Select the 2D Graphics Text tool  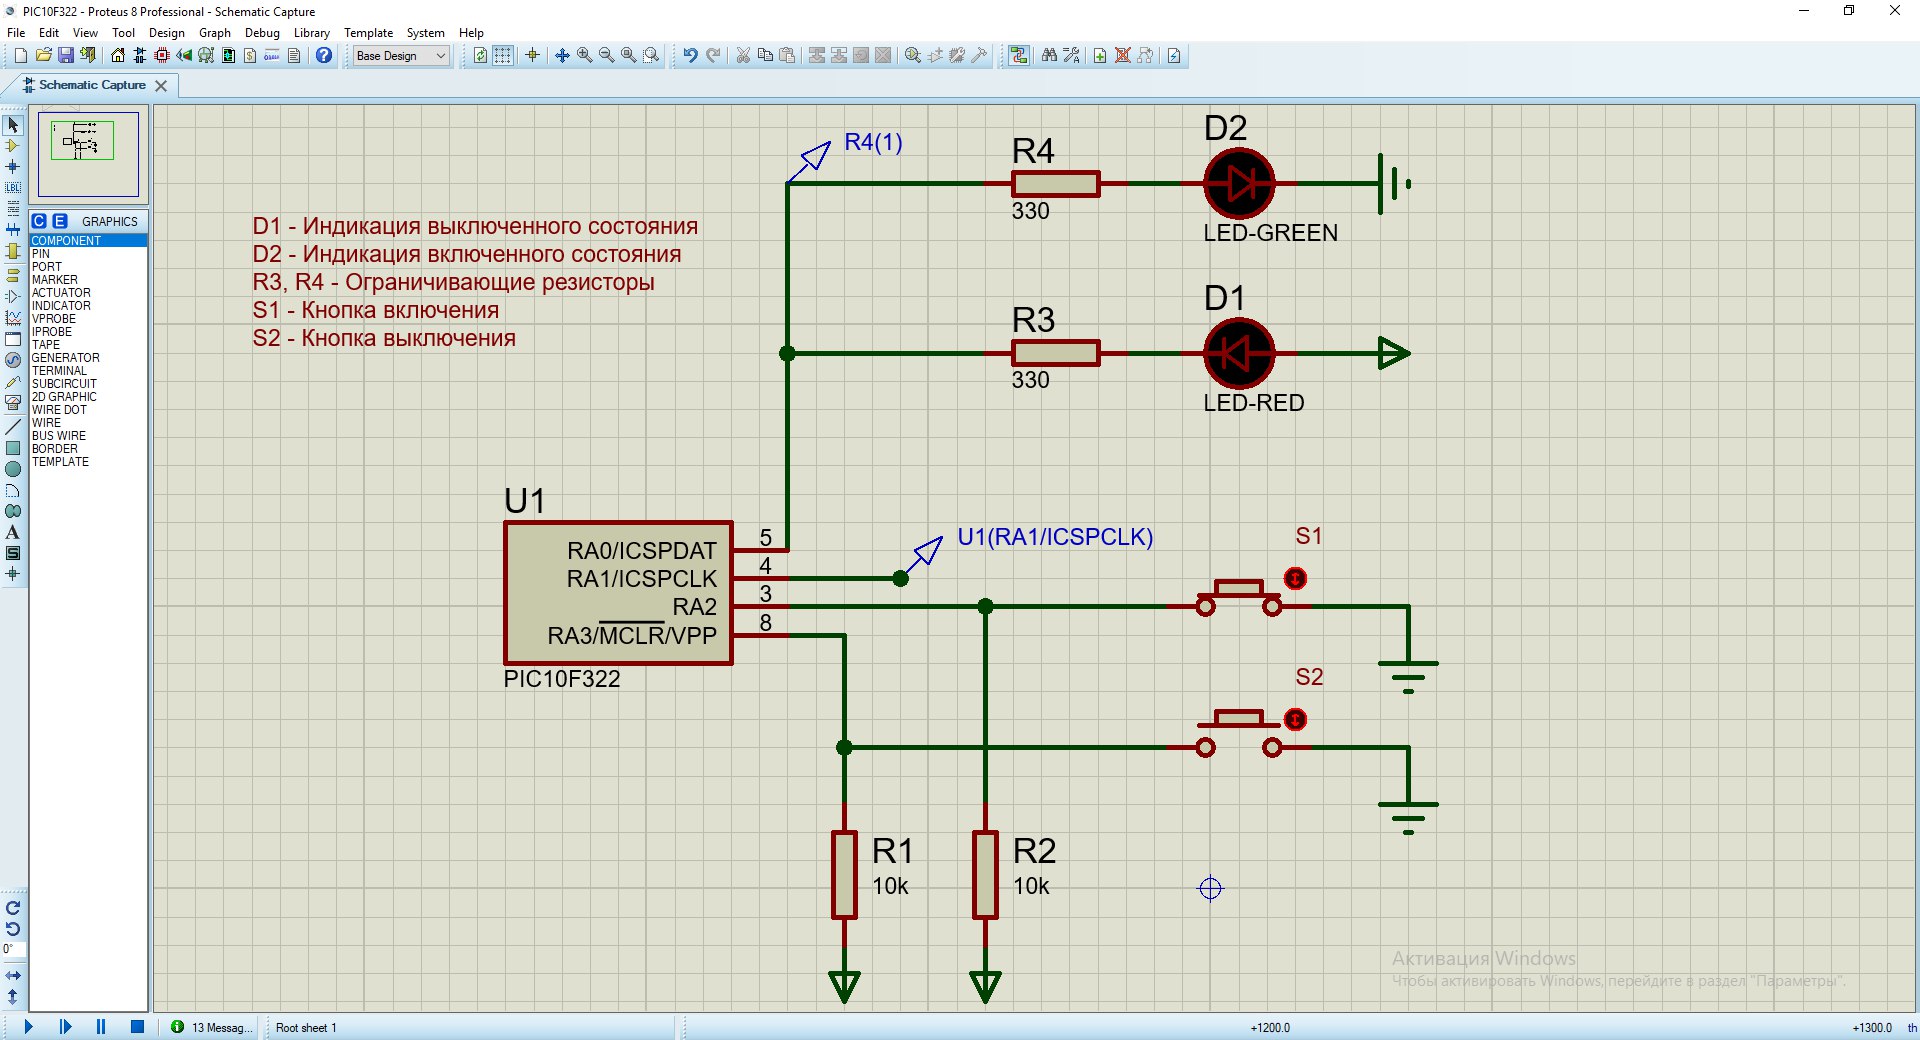coord(13,532)
